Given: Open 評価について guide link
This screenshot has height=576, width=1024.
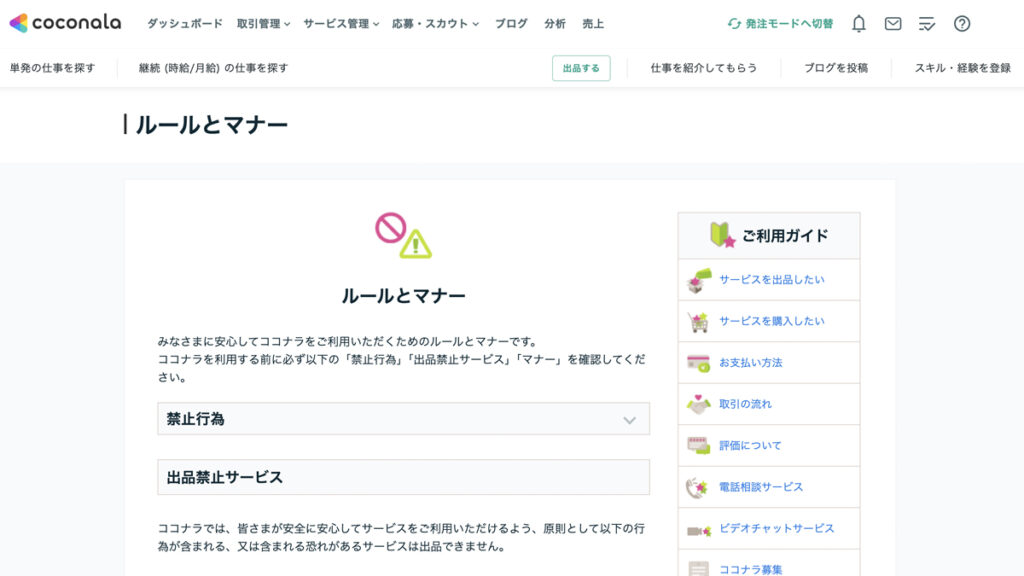Looking at the screenshot, I should [x=750, y=445].
